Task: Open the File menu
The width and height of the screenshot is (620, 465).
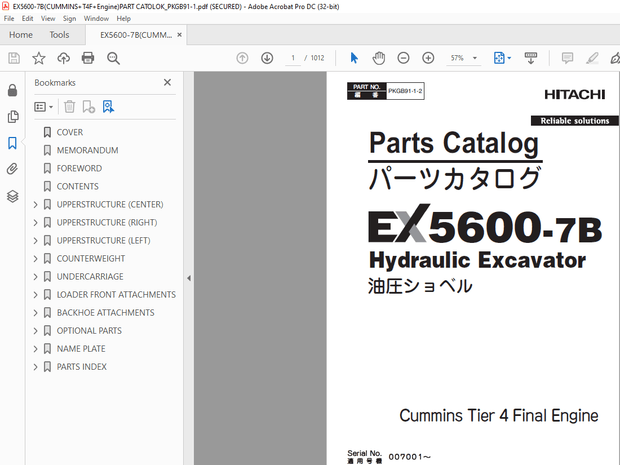Action: (9, 19)
